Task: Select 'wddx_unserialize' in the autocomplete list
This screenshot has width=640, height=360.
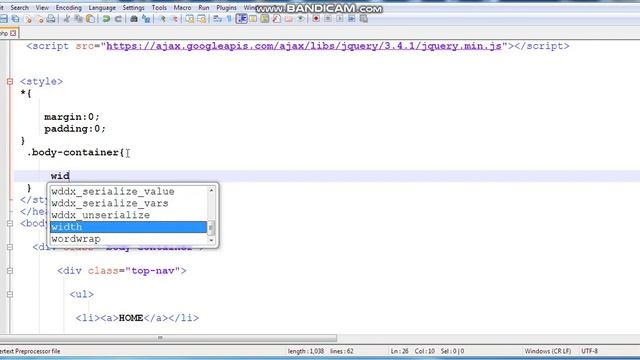Action: coord(129,215)
